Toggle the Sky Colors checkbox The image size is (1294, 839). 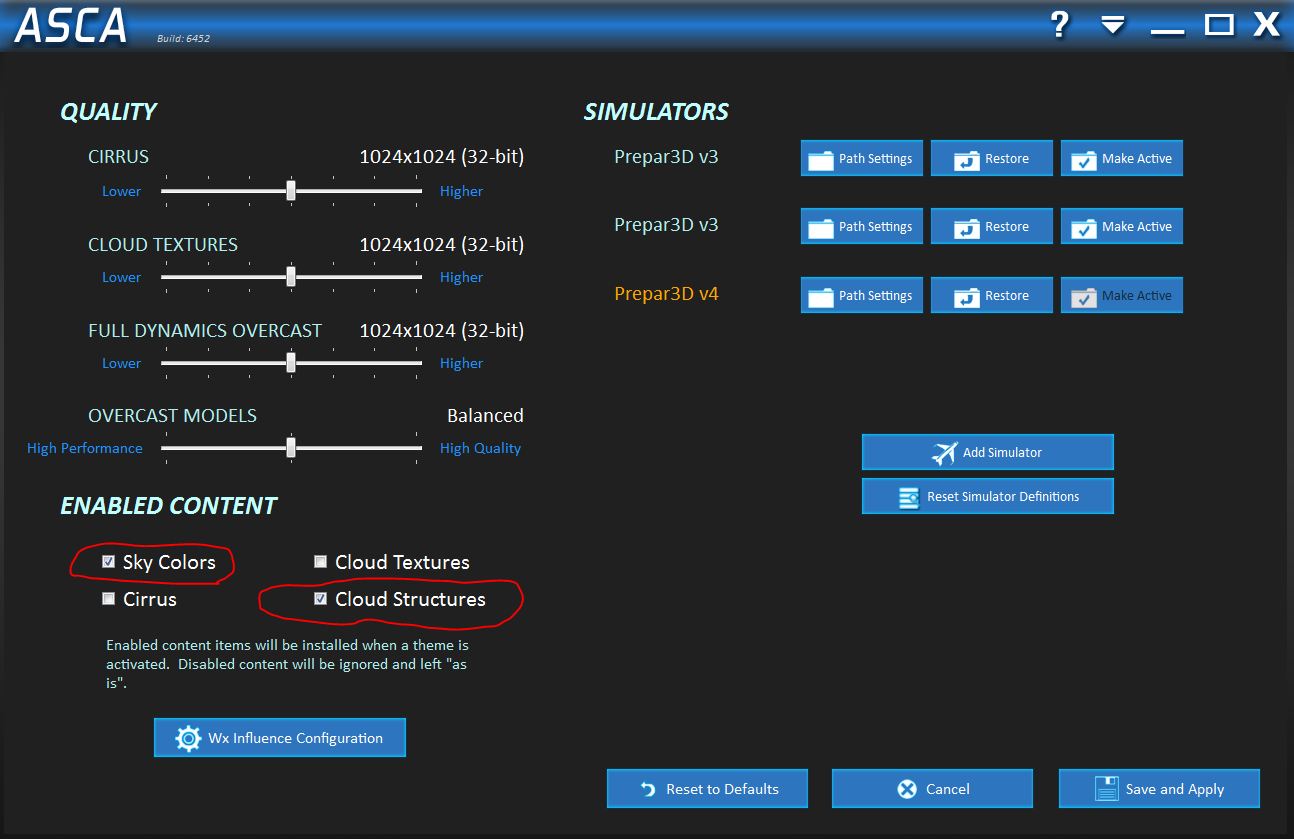(109, 562)
